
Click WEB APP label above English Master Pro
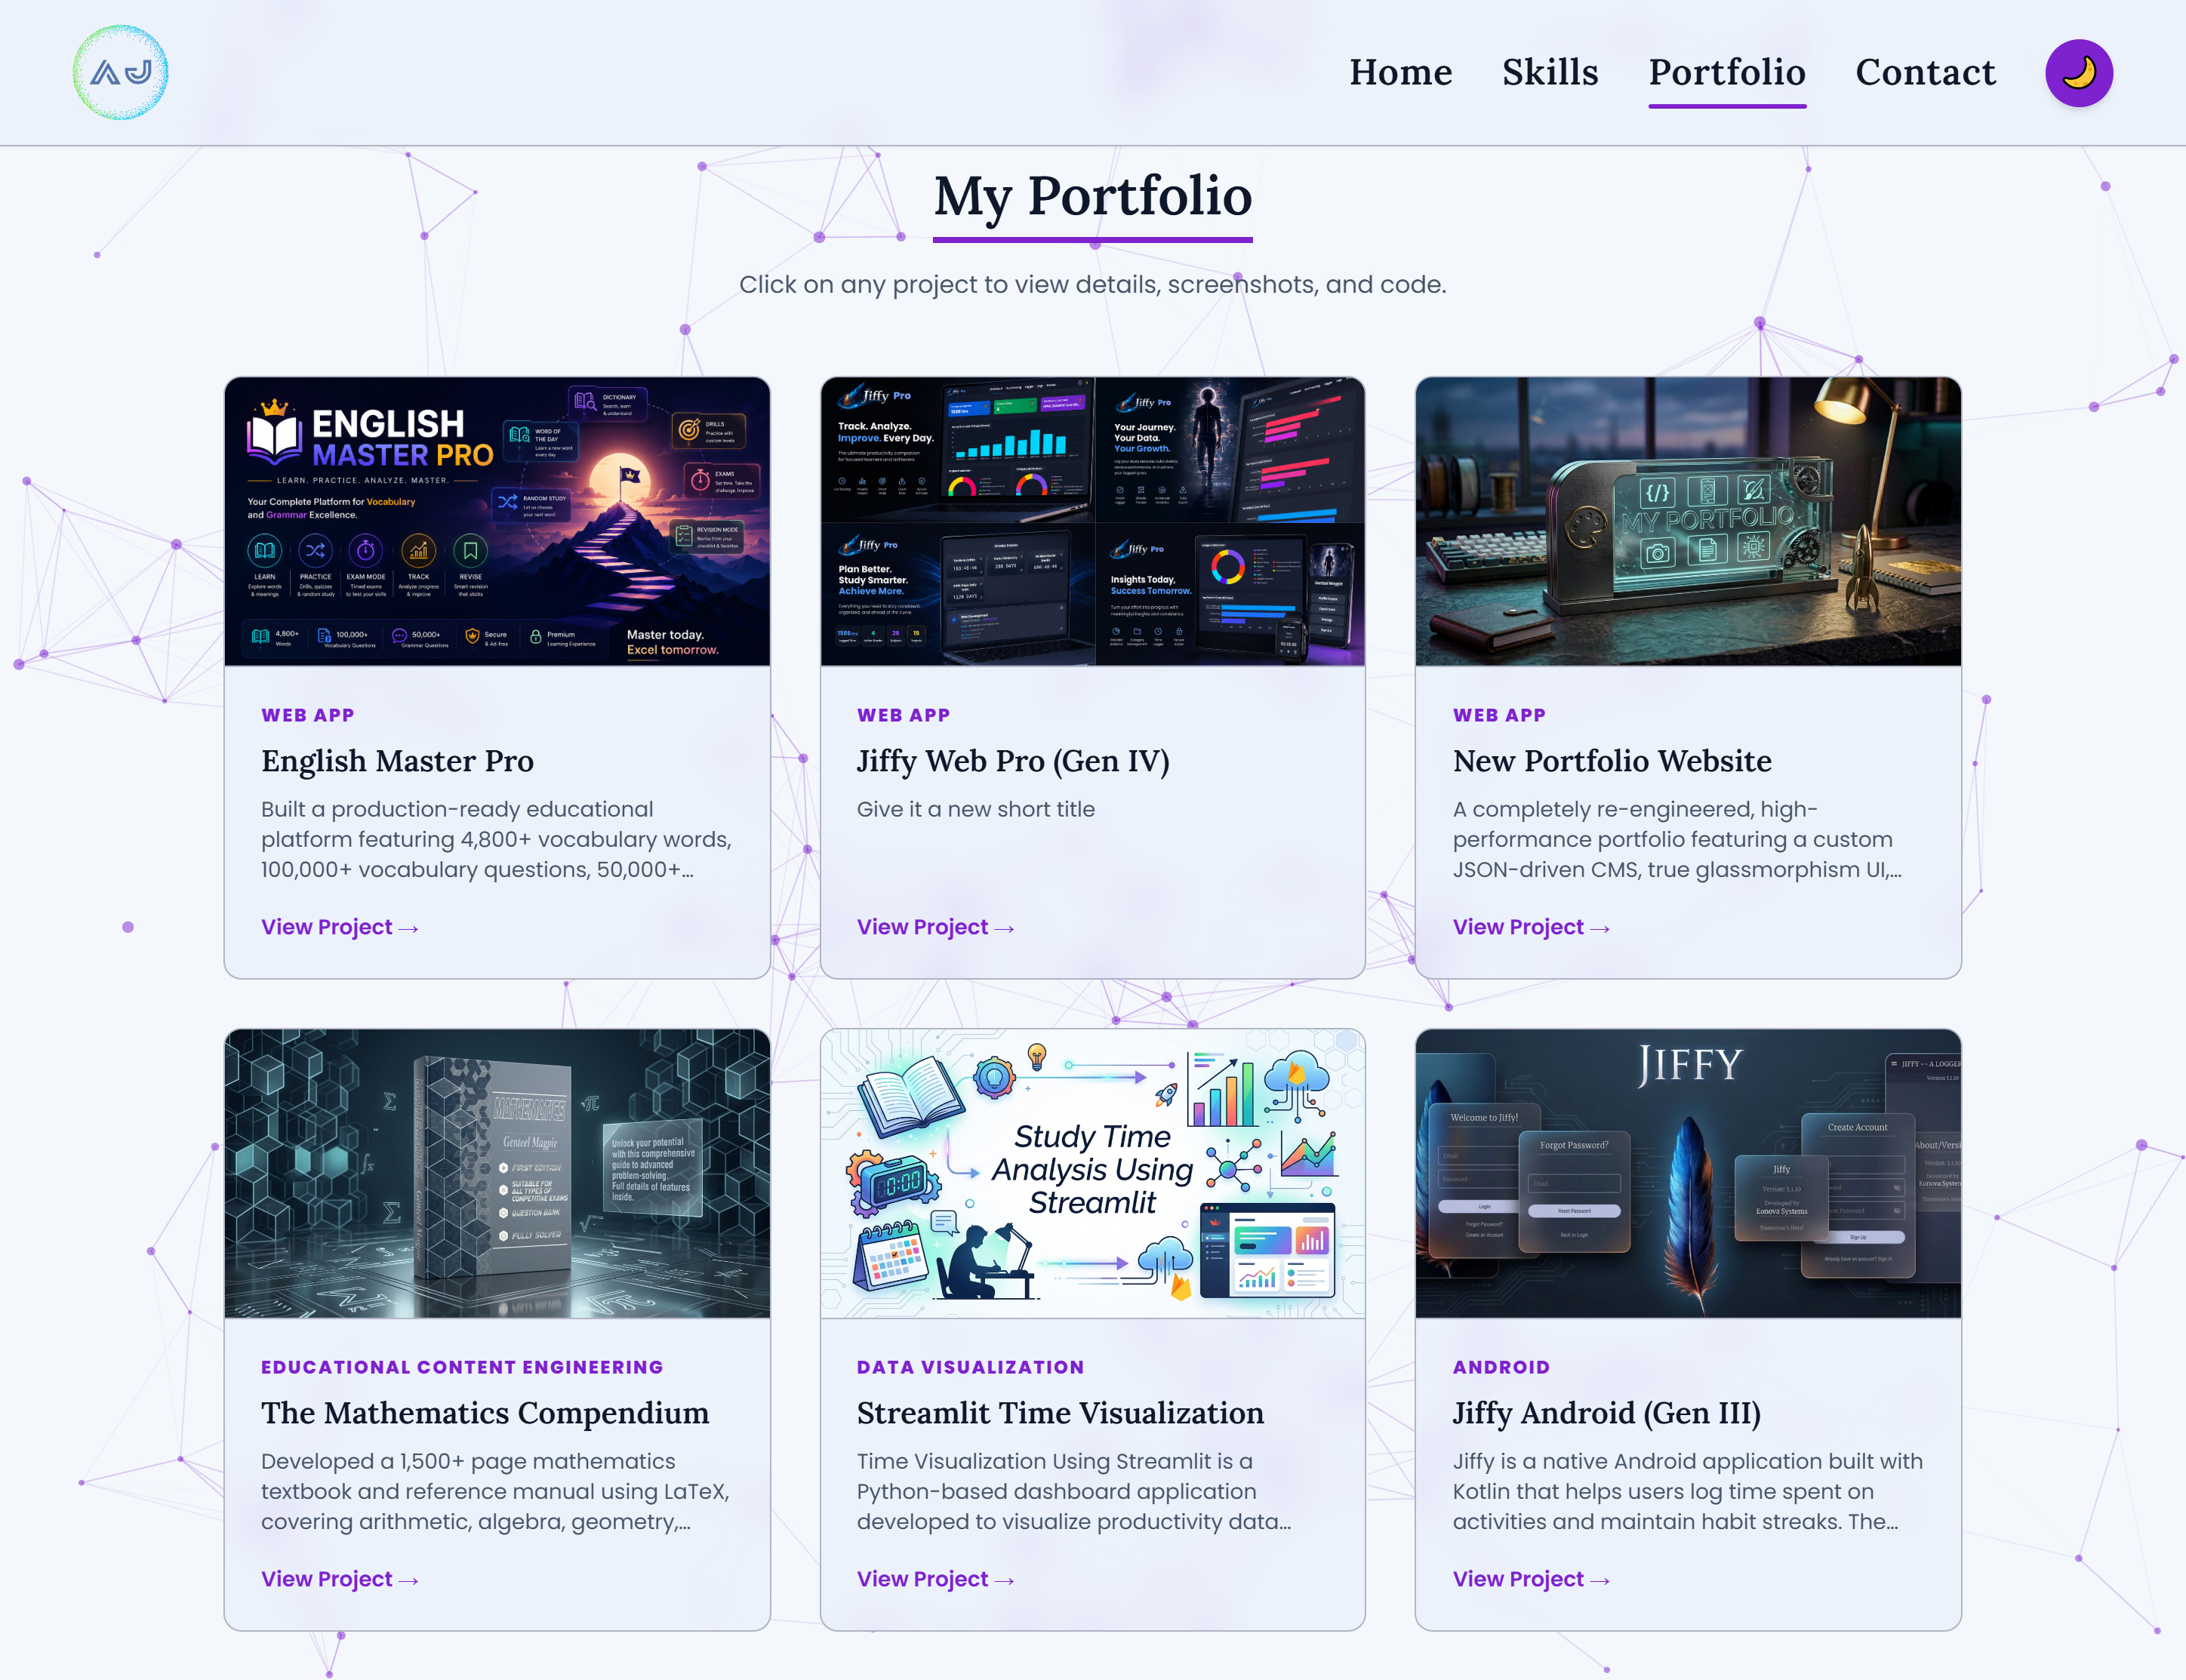click(308, 715)
